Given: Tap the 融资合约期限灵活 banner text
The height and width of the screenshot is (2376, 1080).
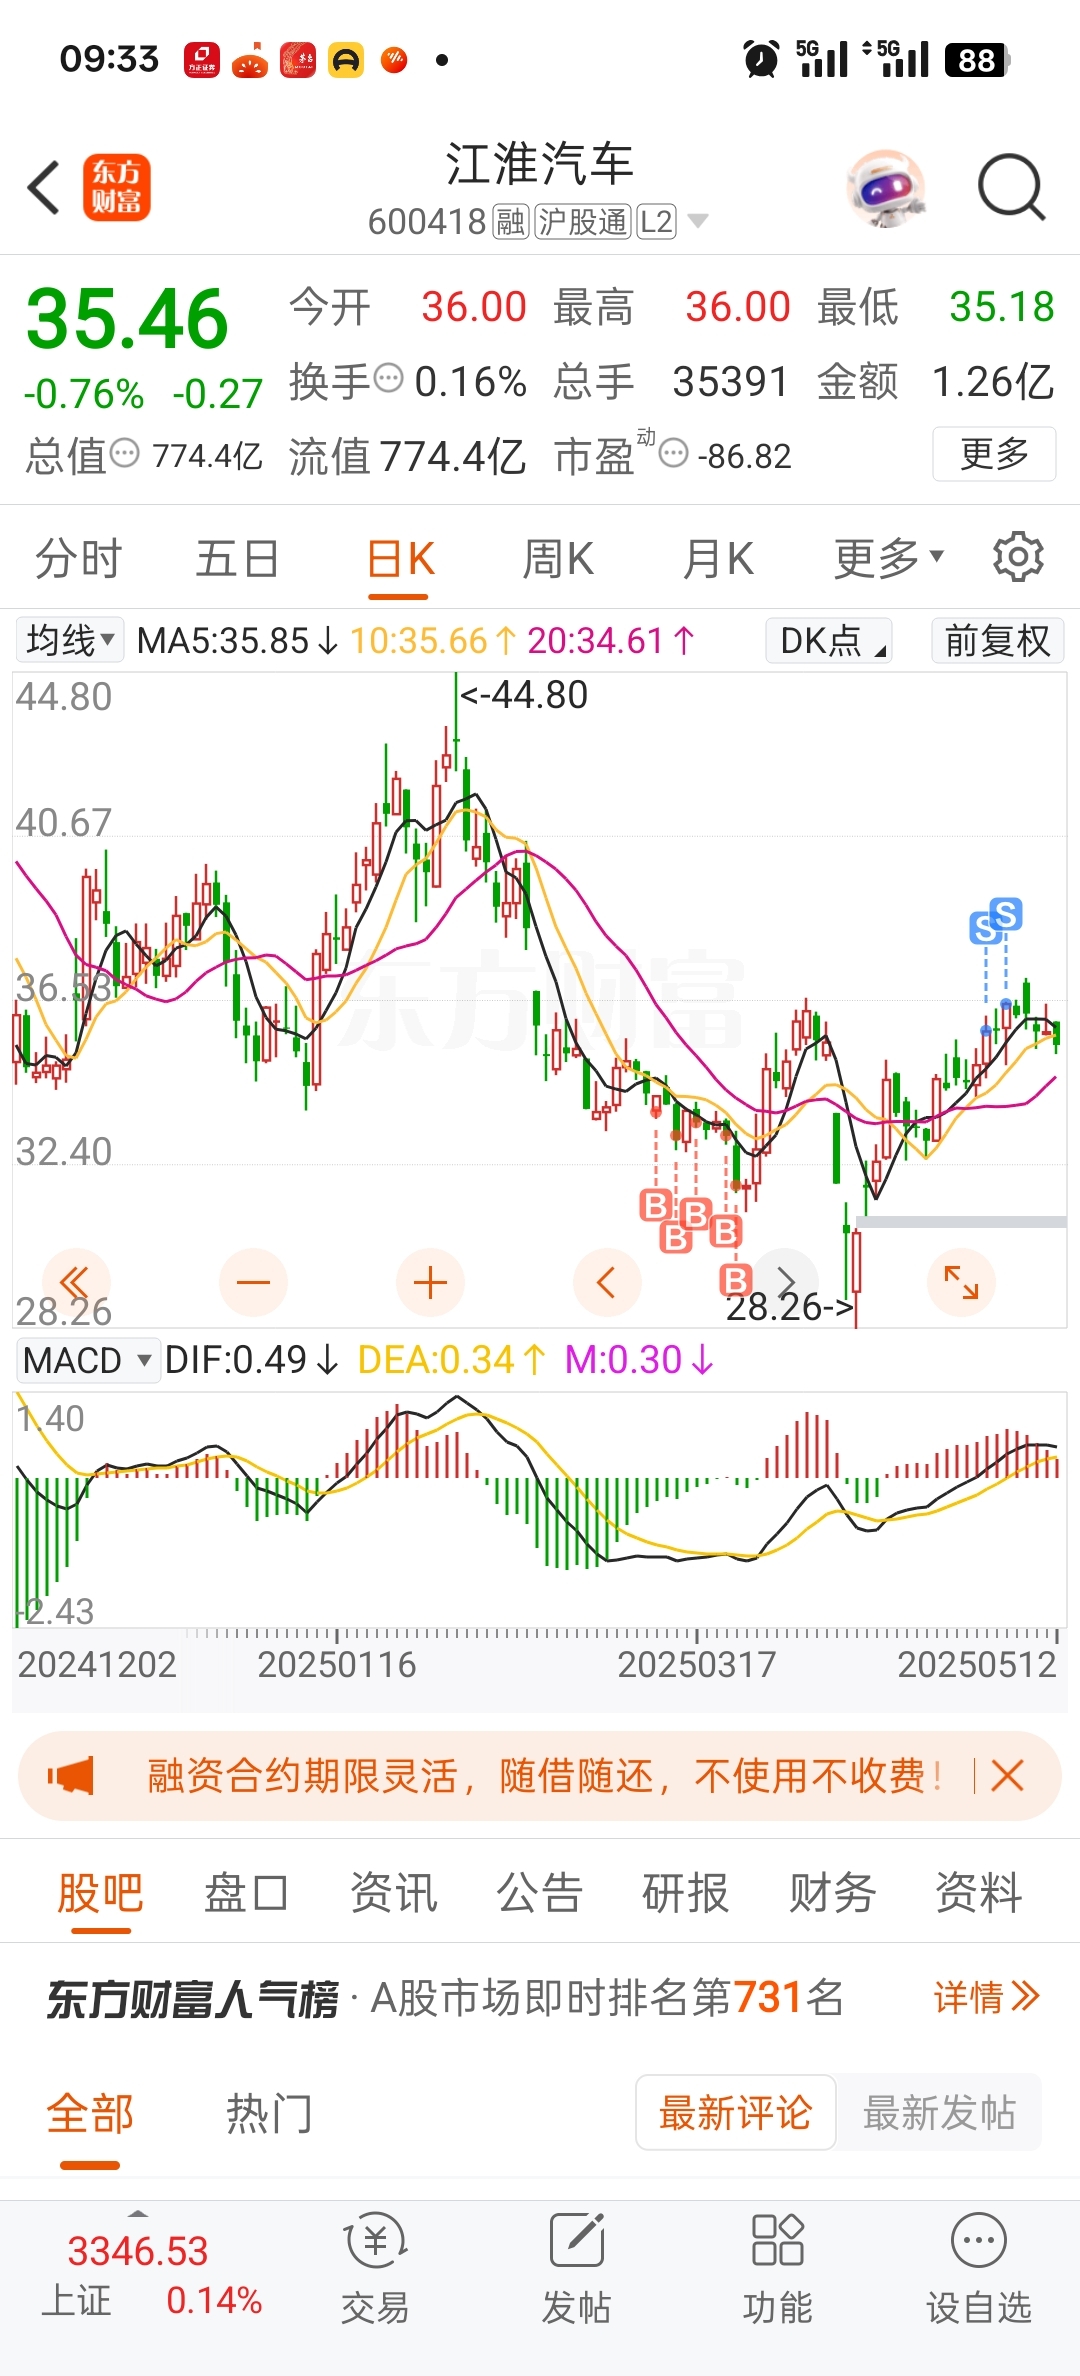Looking at the screenshot, I should (x=545, y=1776).
